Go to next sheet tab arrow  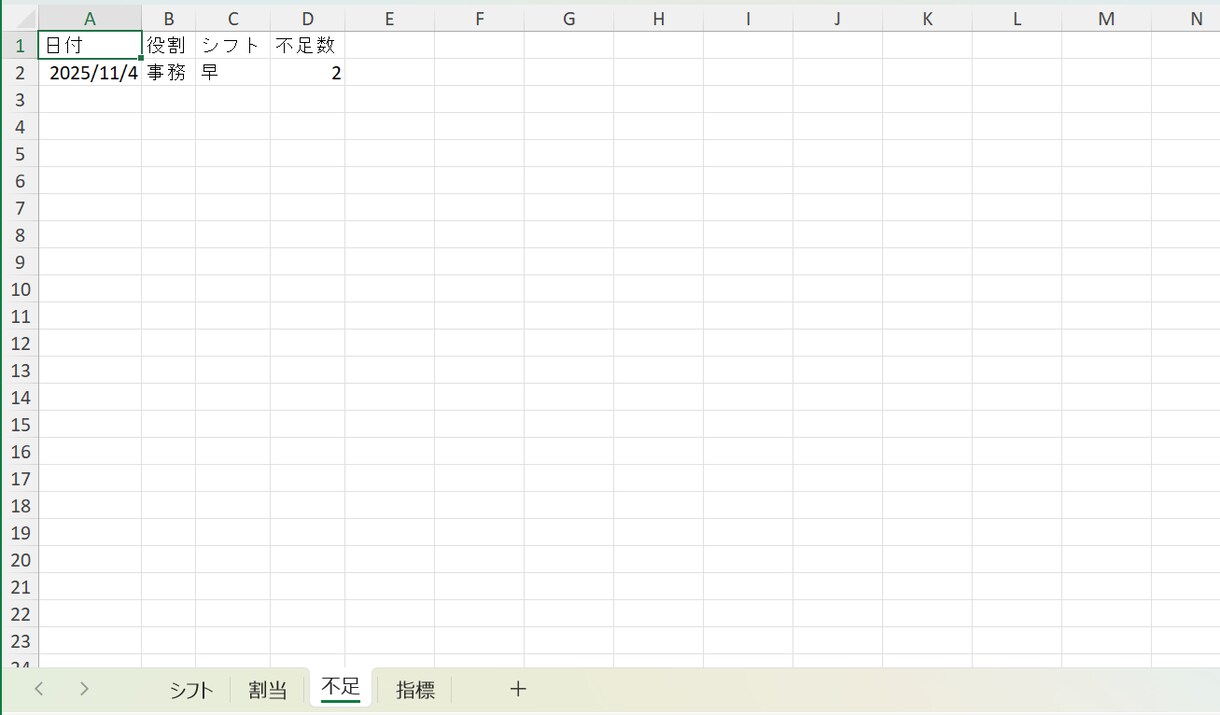pos(84,688)
